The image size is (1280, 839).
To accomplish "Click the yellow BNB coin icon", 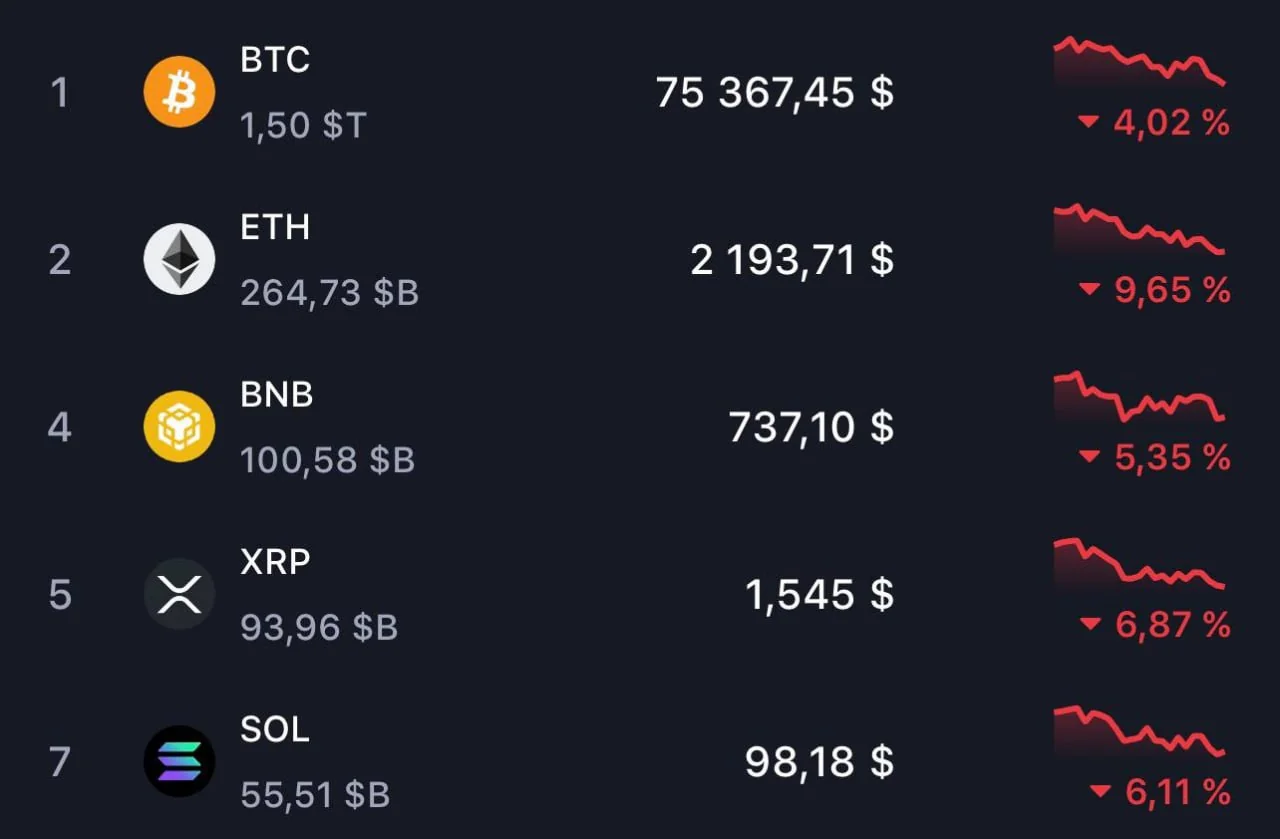I will (x=179, y=426).
